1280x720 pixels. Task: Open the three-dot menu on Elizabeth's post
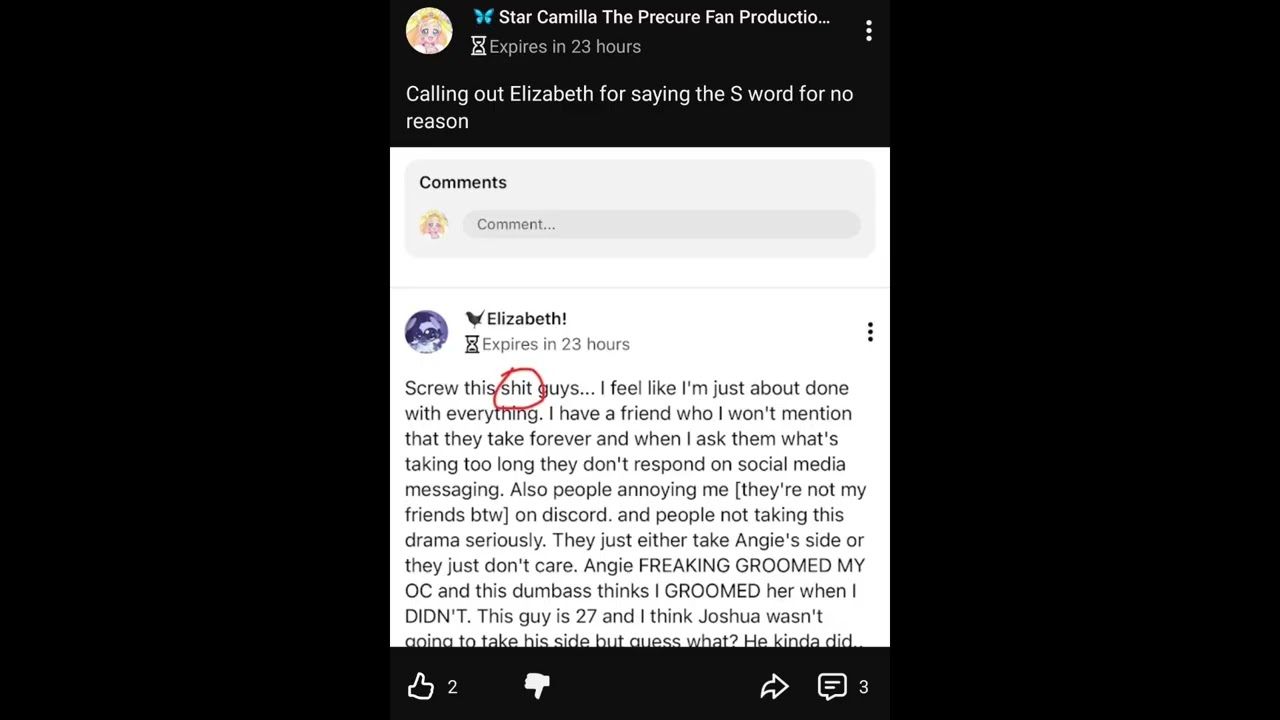(x=870, y=332)
